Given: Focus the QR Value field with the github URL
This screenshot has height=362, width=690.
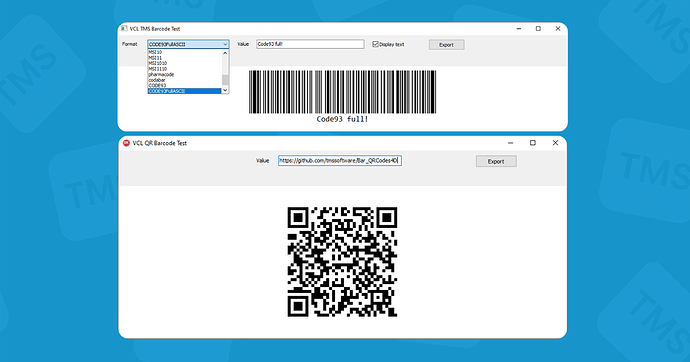Looking at the screenshot, I should point(340,161).
